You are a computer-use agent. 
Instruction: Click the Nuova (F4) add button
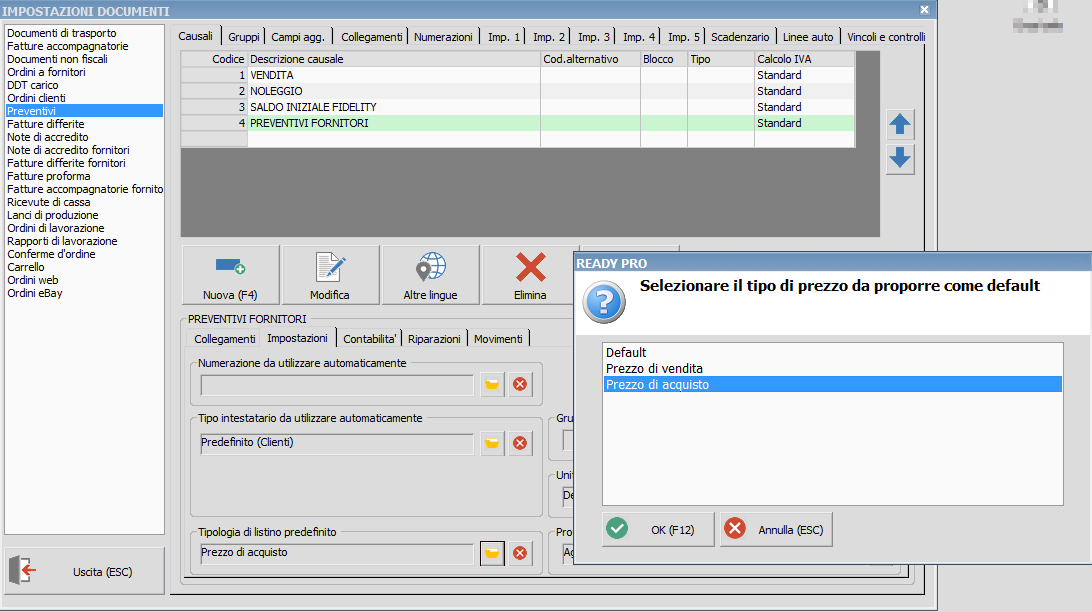[231, 275]
